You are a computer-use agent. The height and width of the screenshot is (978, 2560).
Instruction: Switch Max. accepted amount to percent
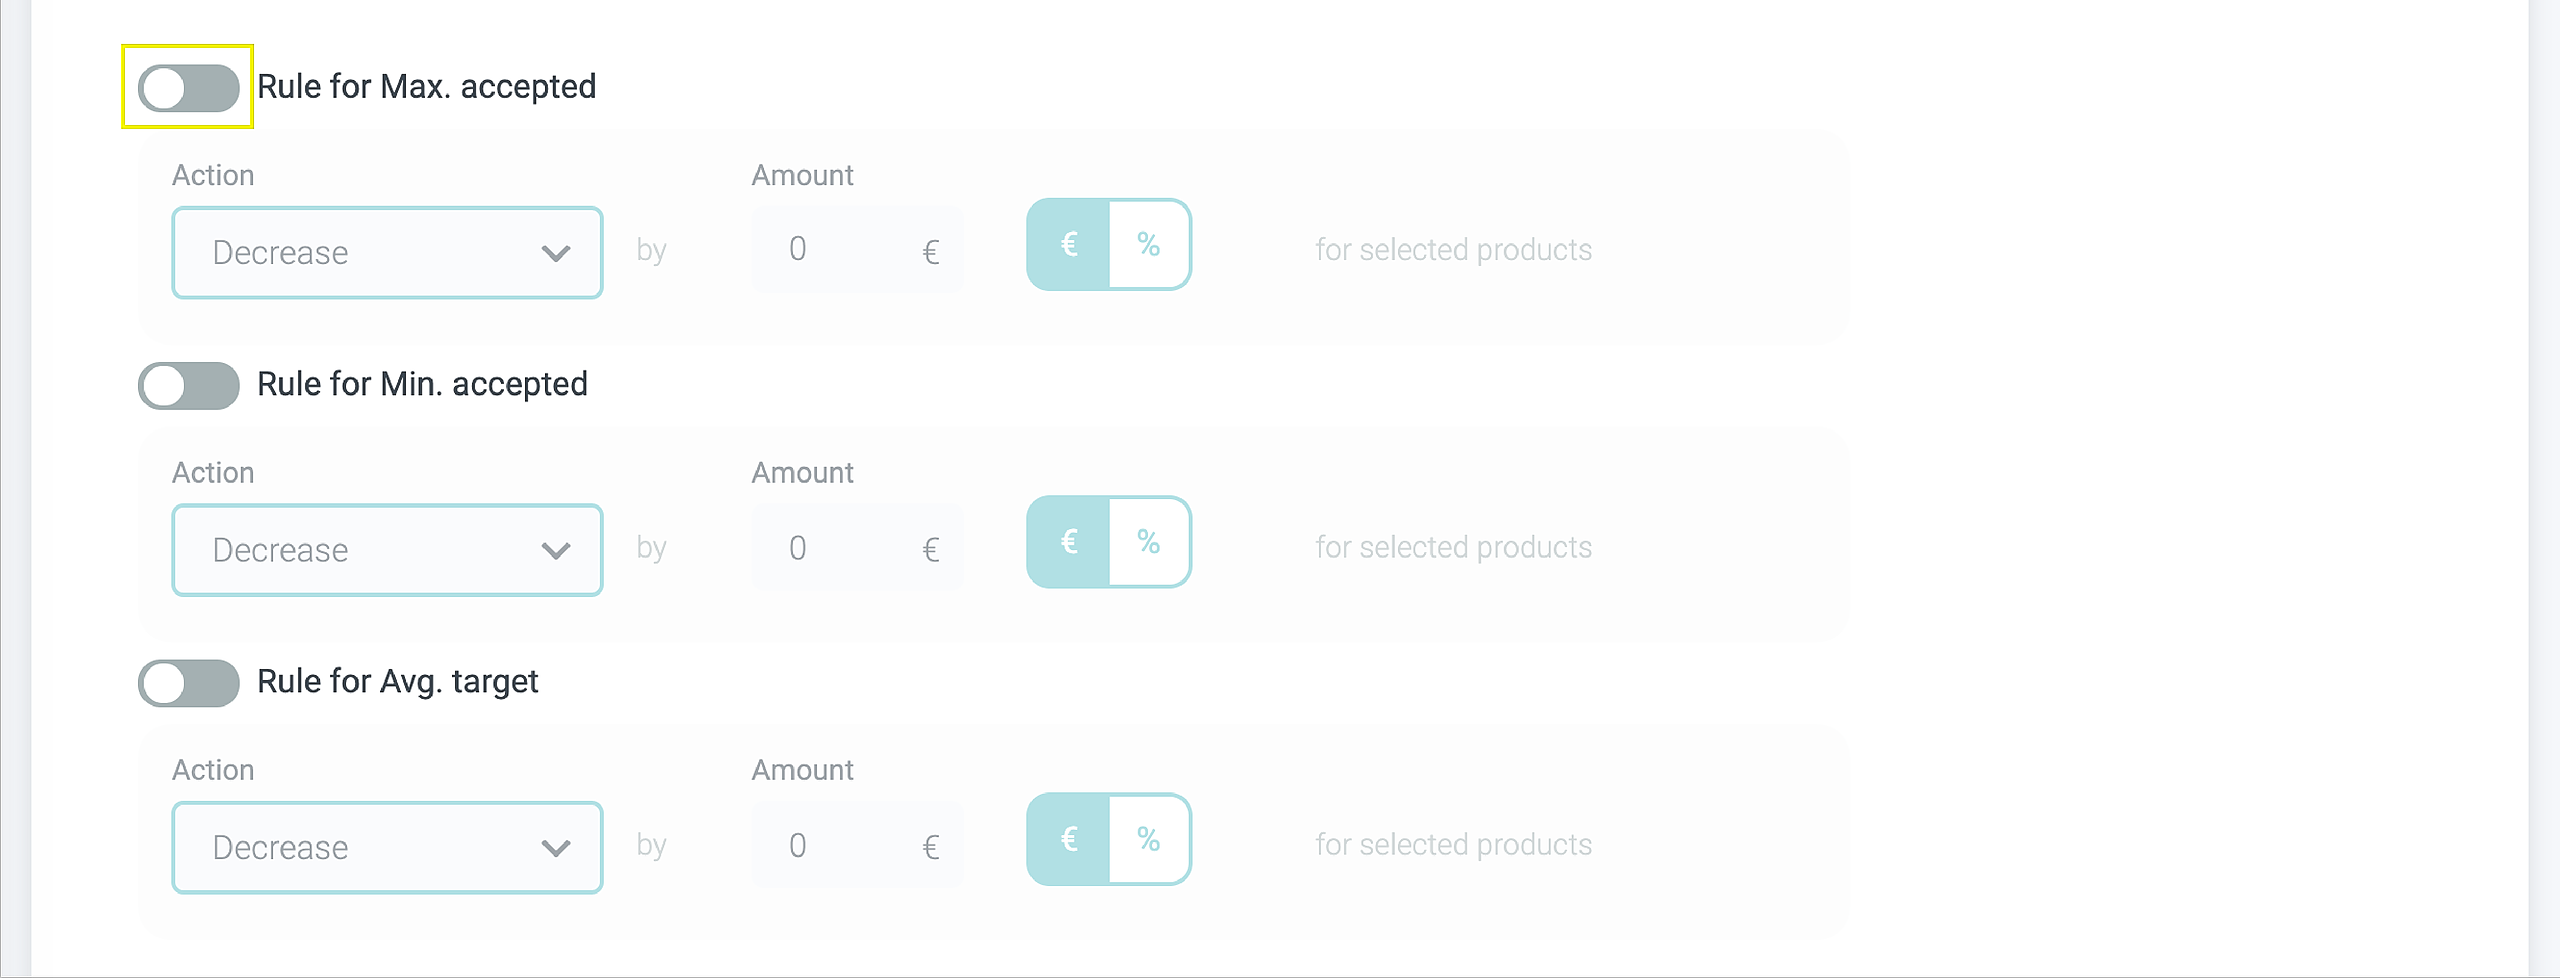1149,245
